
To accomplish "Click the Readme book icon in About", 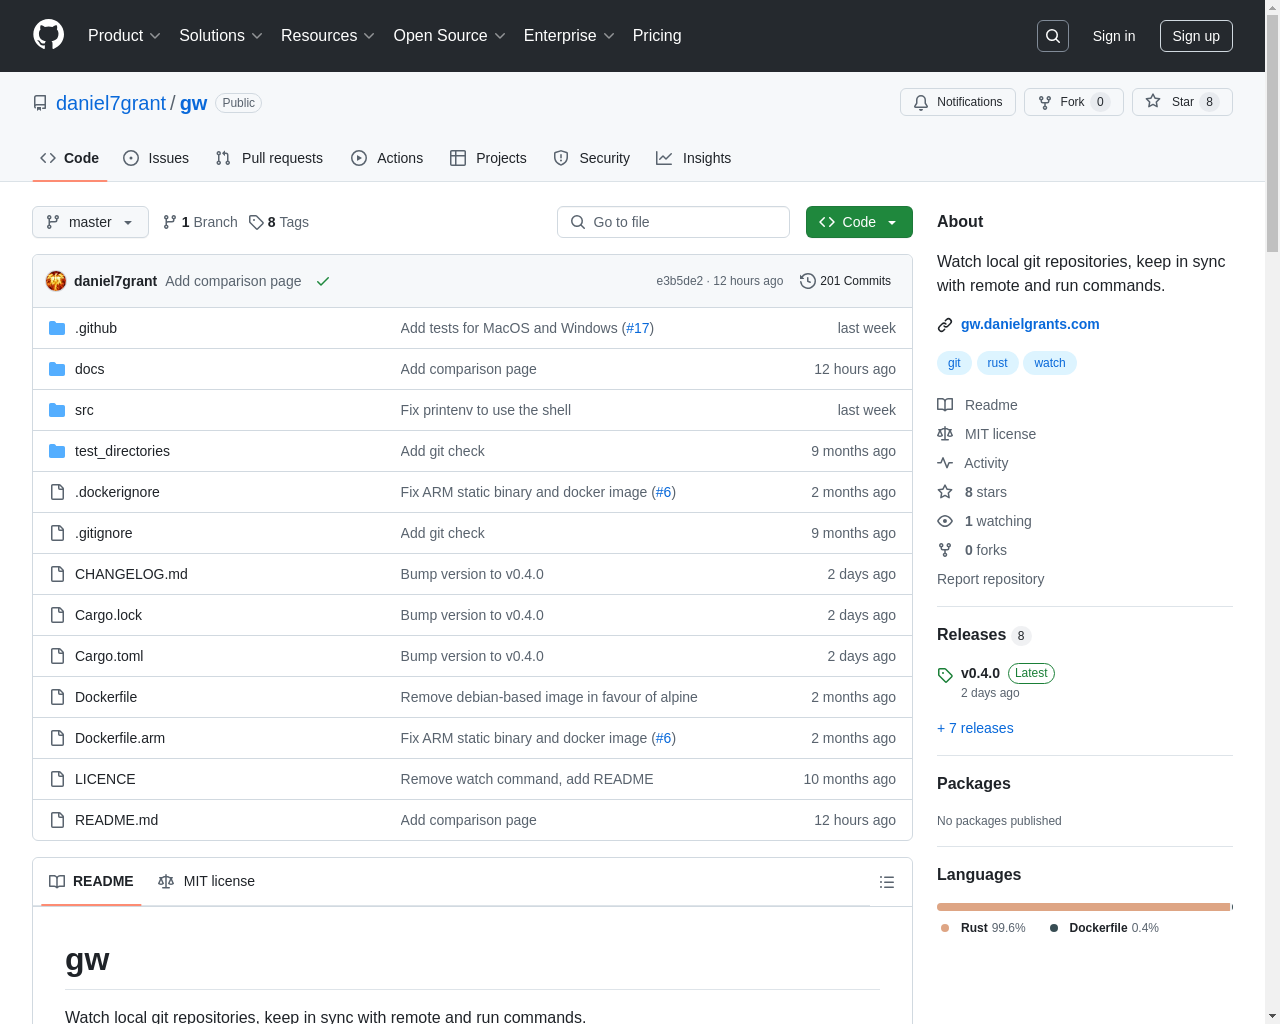I will click(945, 405).
